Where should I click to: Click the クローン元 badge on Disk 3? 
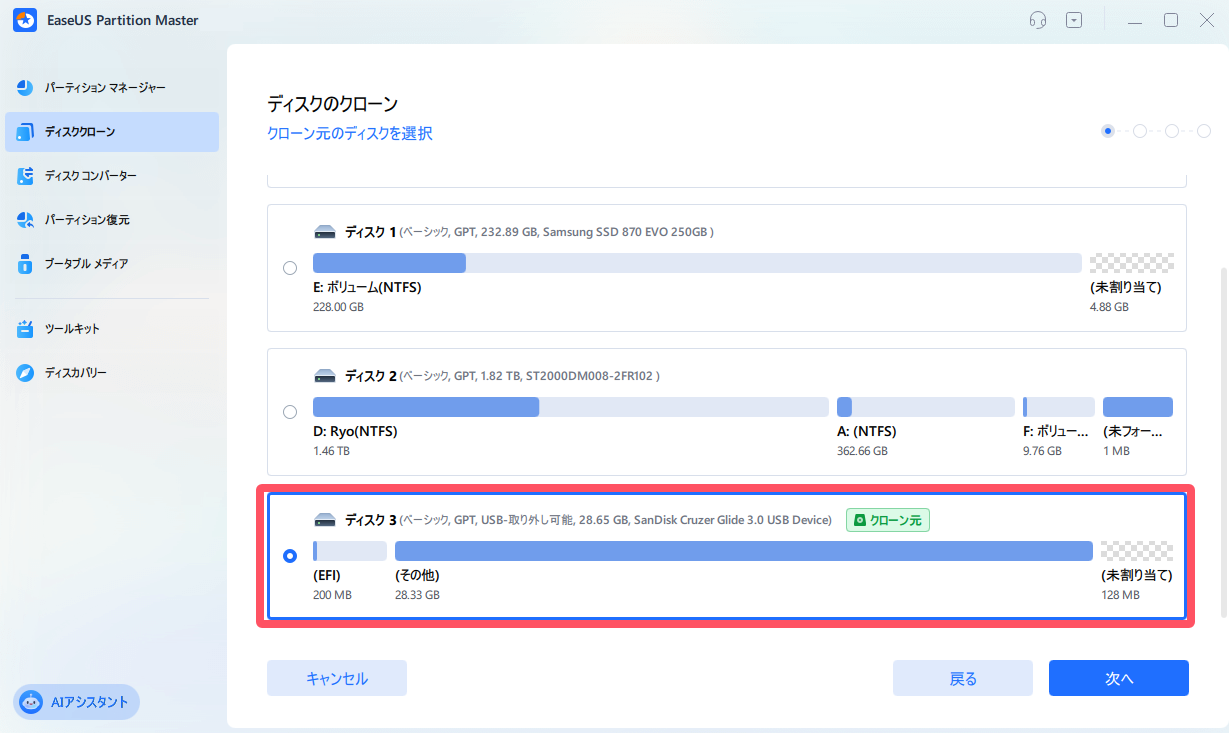coord(887,520)
